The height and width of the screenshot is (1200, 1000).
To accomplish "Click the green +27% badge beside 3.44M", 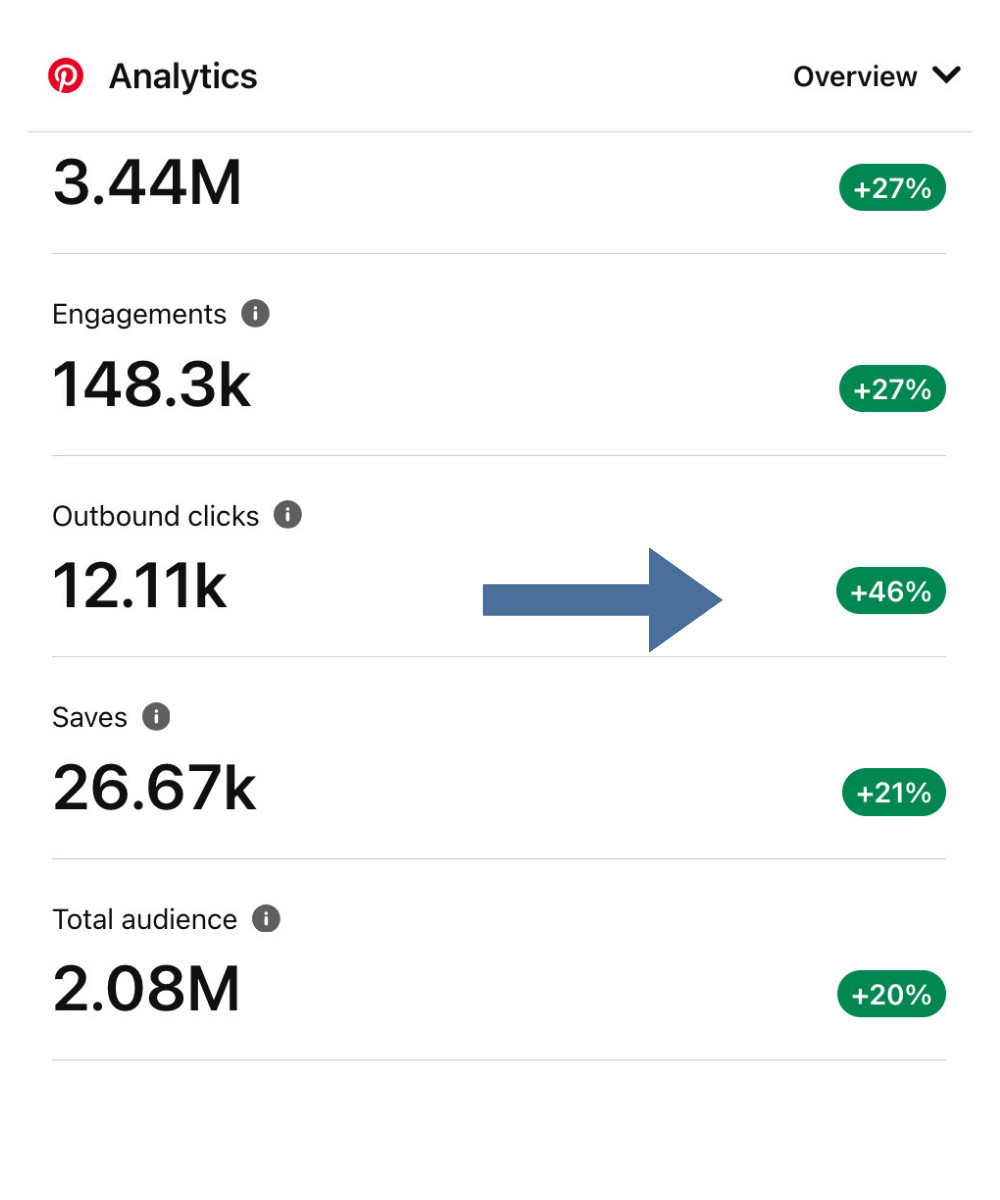I will point(891,187).
